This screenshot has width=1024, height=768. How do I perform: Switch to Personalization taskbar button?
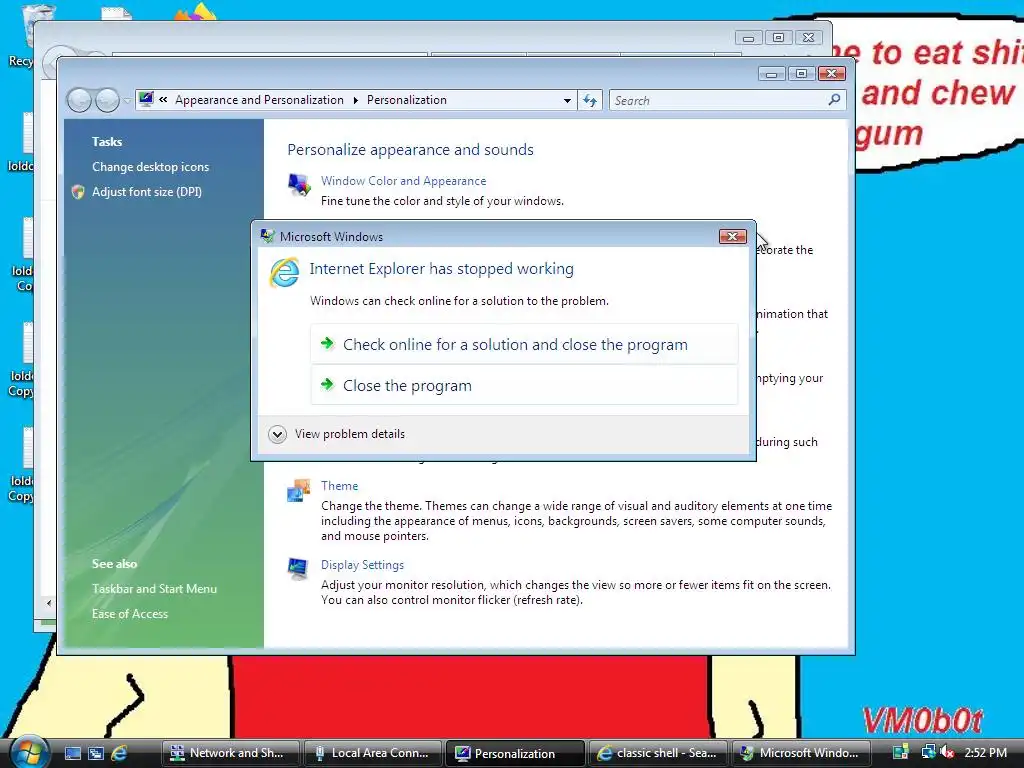(515, 753)
